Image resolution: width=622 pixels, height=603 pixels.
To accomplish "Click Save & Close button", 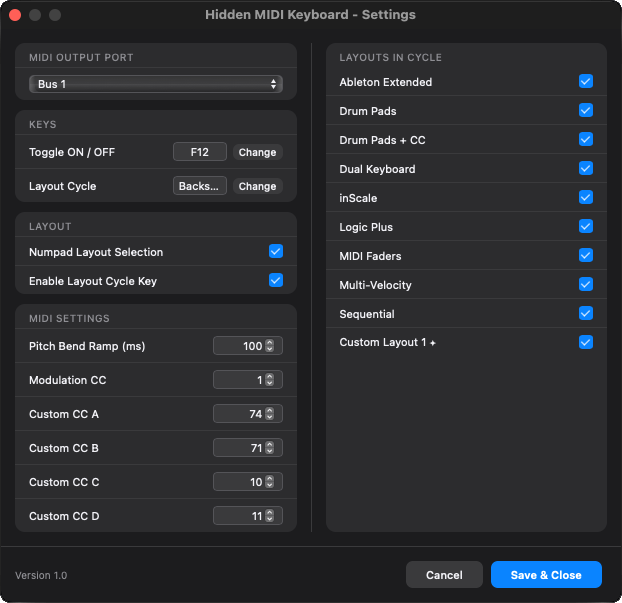I will [546, 574].
